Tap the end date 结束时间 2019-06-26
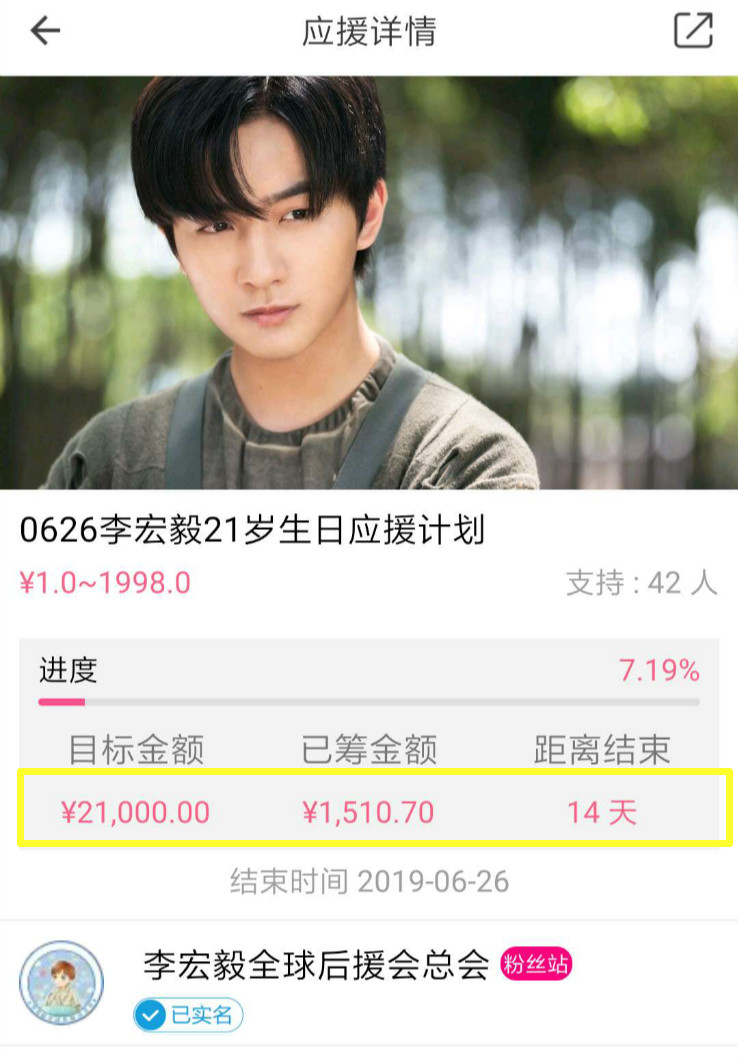Screen dimensions: 738x1061 369,882
